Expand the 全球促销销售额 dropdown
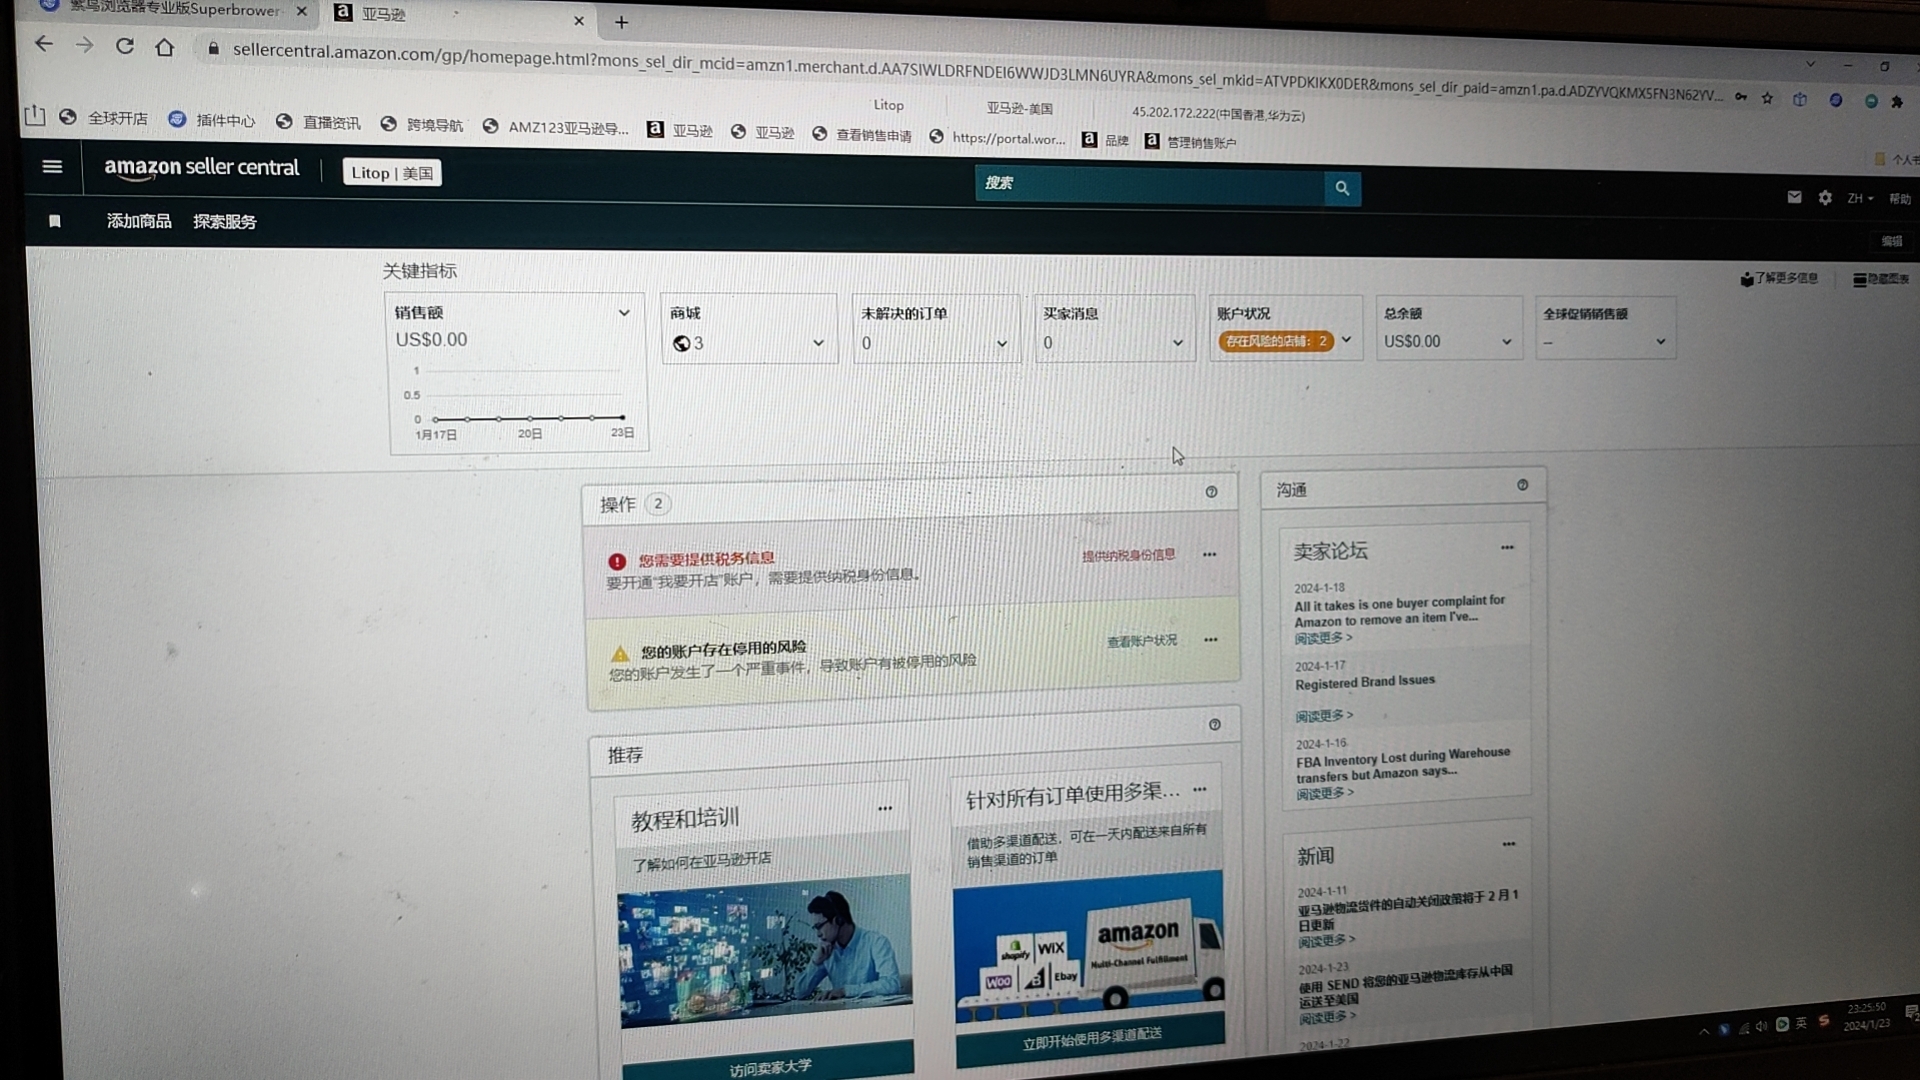 coord(1661,342)
